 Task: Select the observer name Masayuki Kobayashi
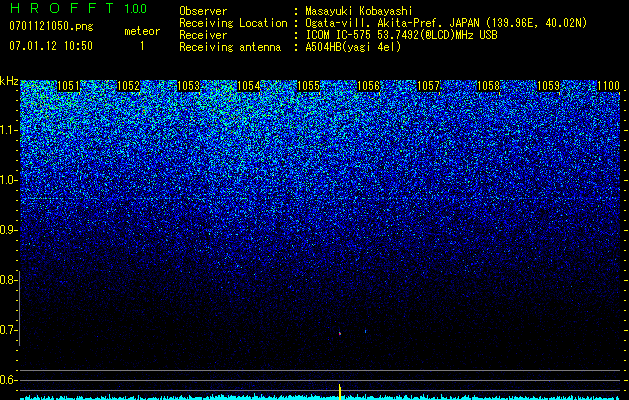coord(359,11)
